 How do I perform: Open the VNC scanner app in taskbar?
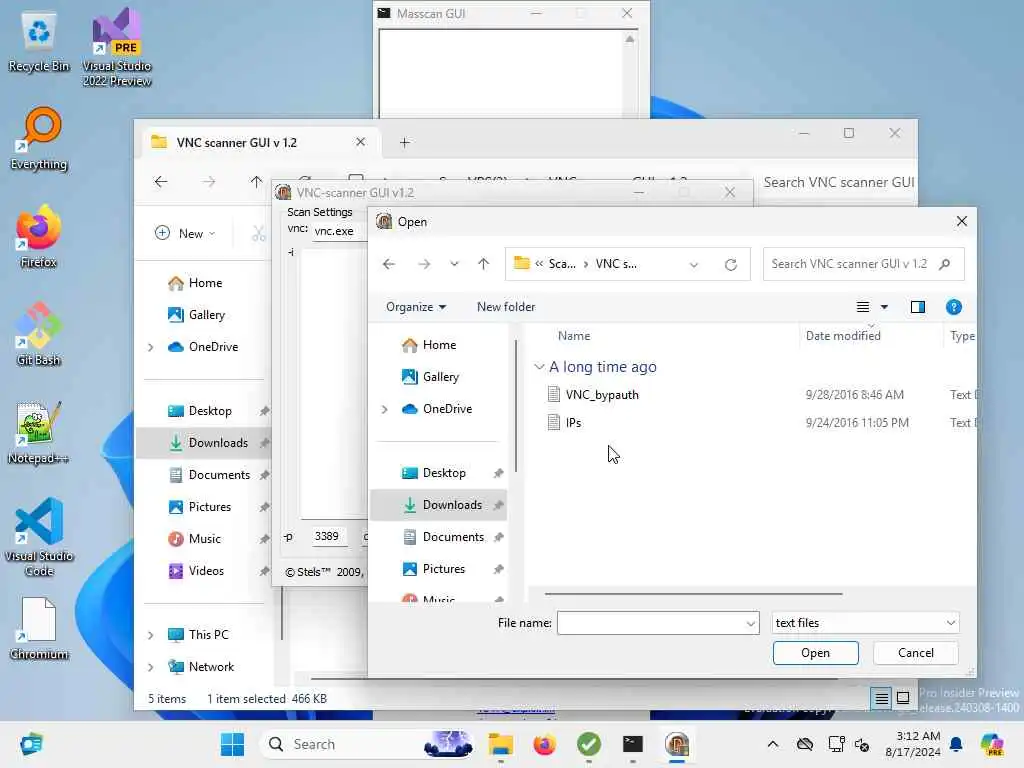(677, 744)
